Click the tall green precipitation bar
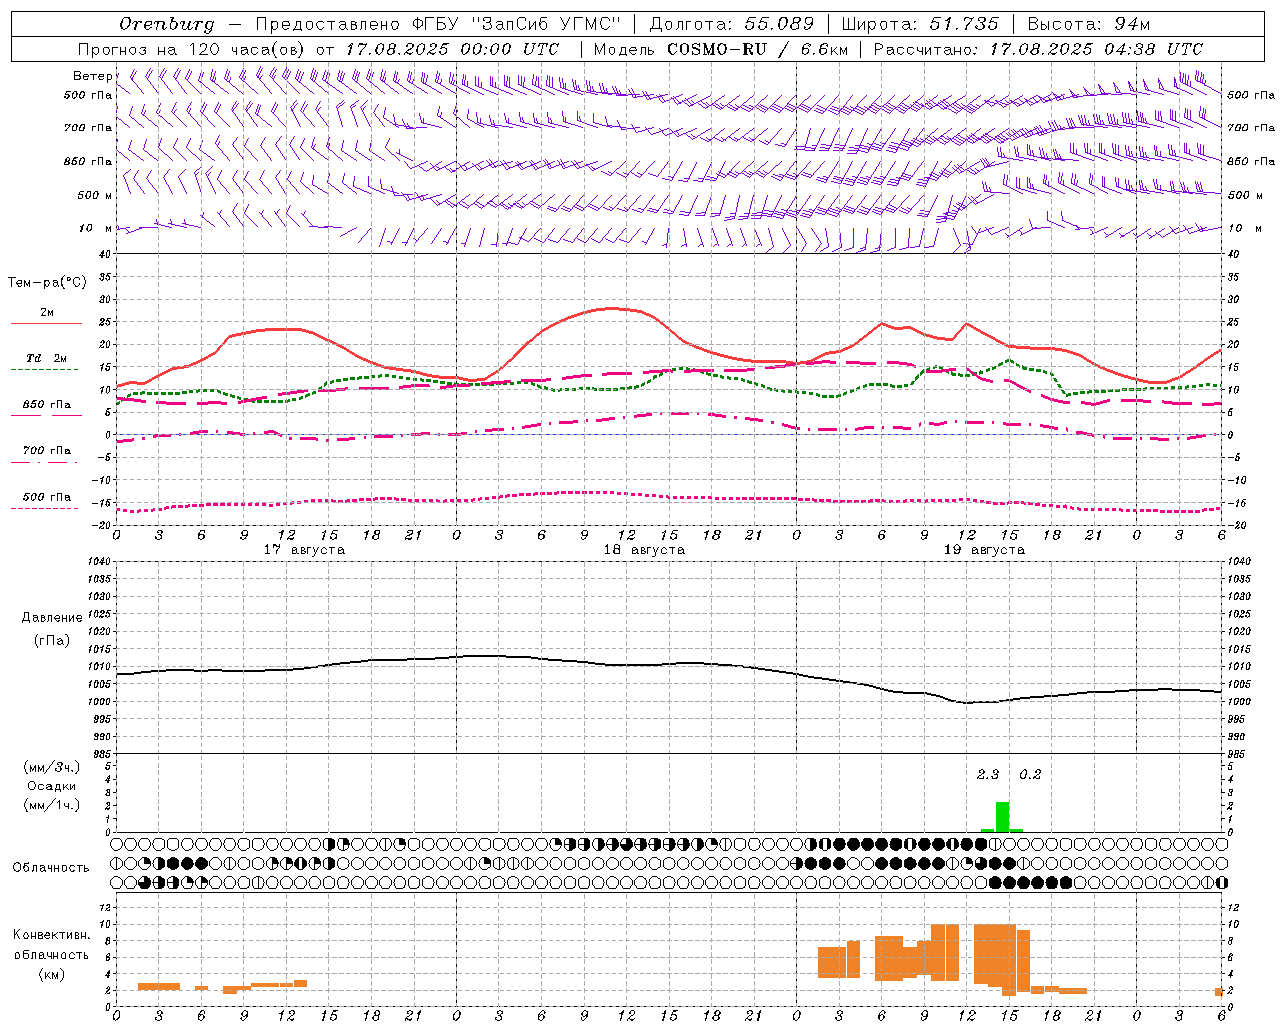Image resolution: width=1280 pixels, height=1024 pixels. coord(1002,817)
